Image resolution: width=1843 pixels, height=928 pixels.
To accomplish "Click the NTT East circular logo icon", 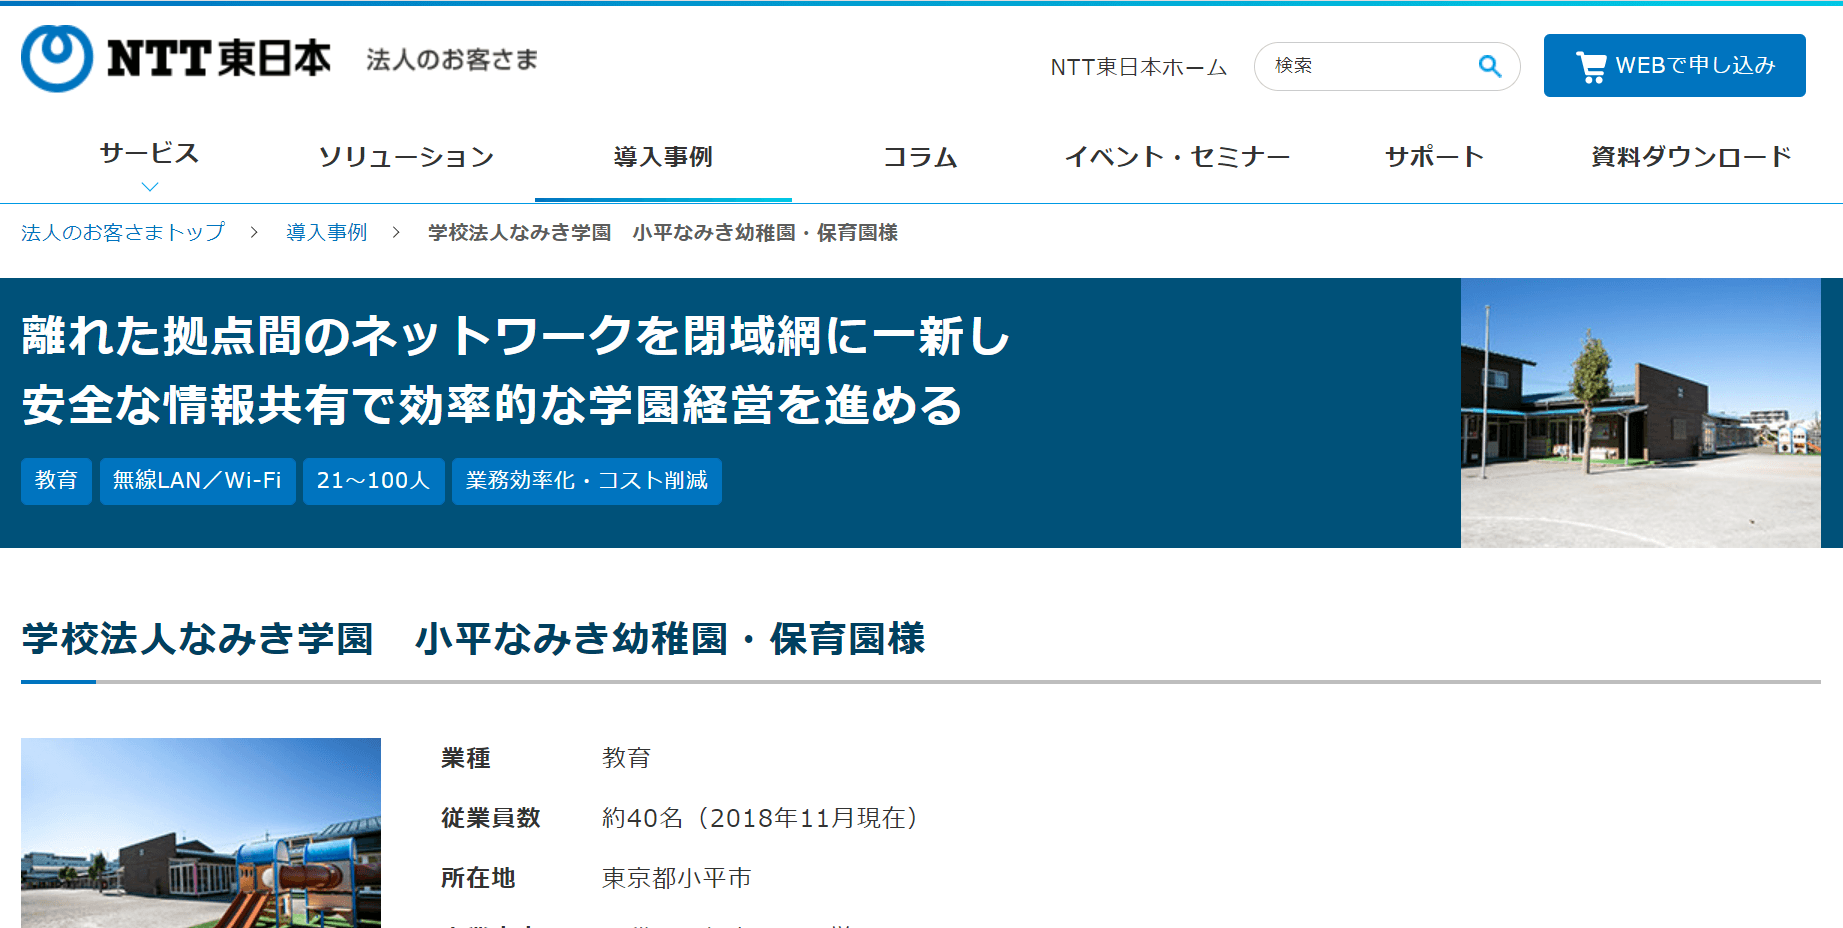I will 57,58.
